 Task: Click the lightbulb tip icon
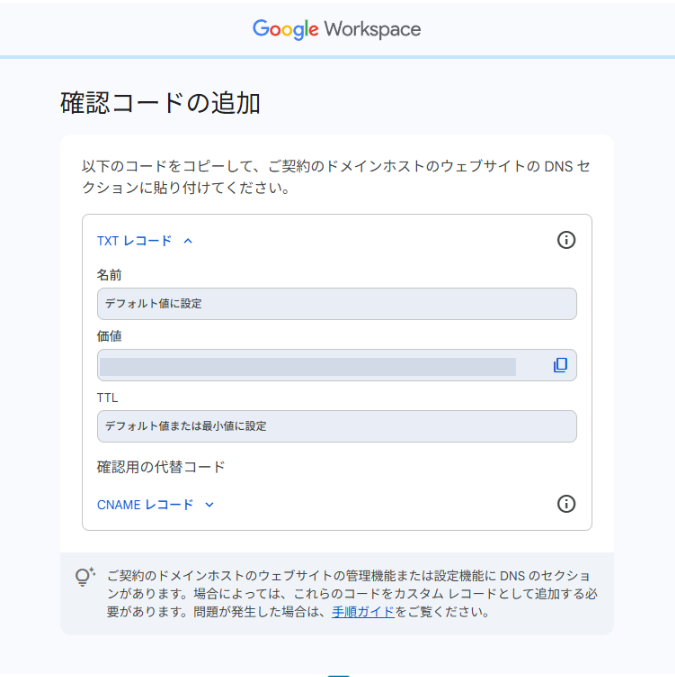coord(84,577)
